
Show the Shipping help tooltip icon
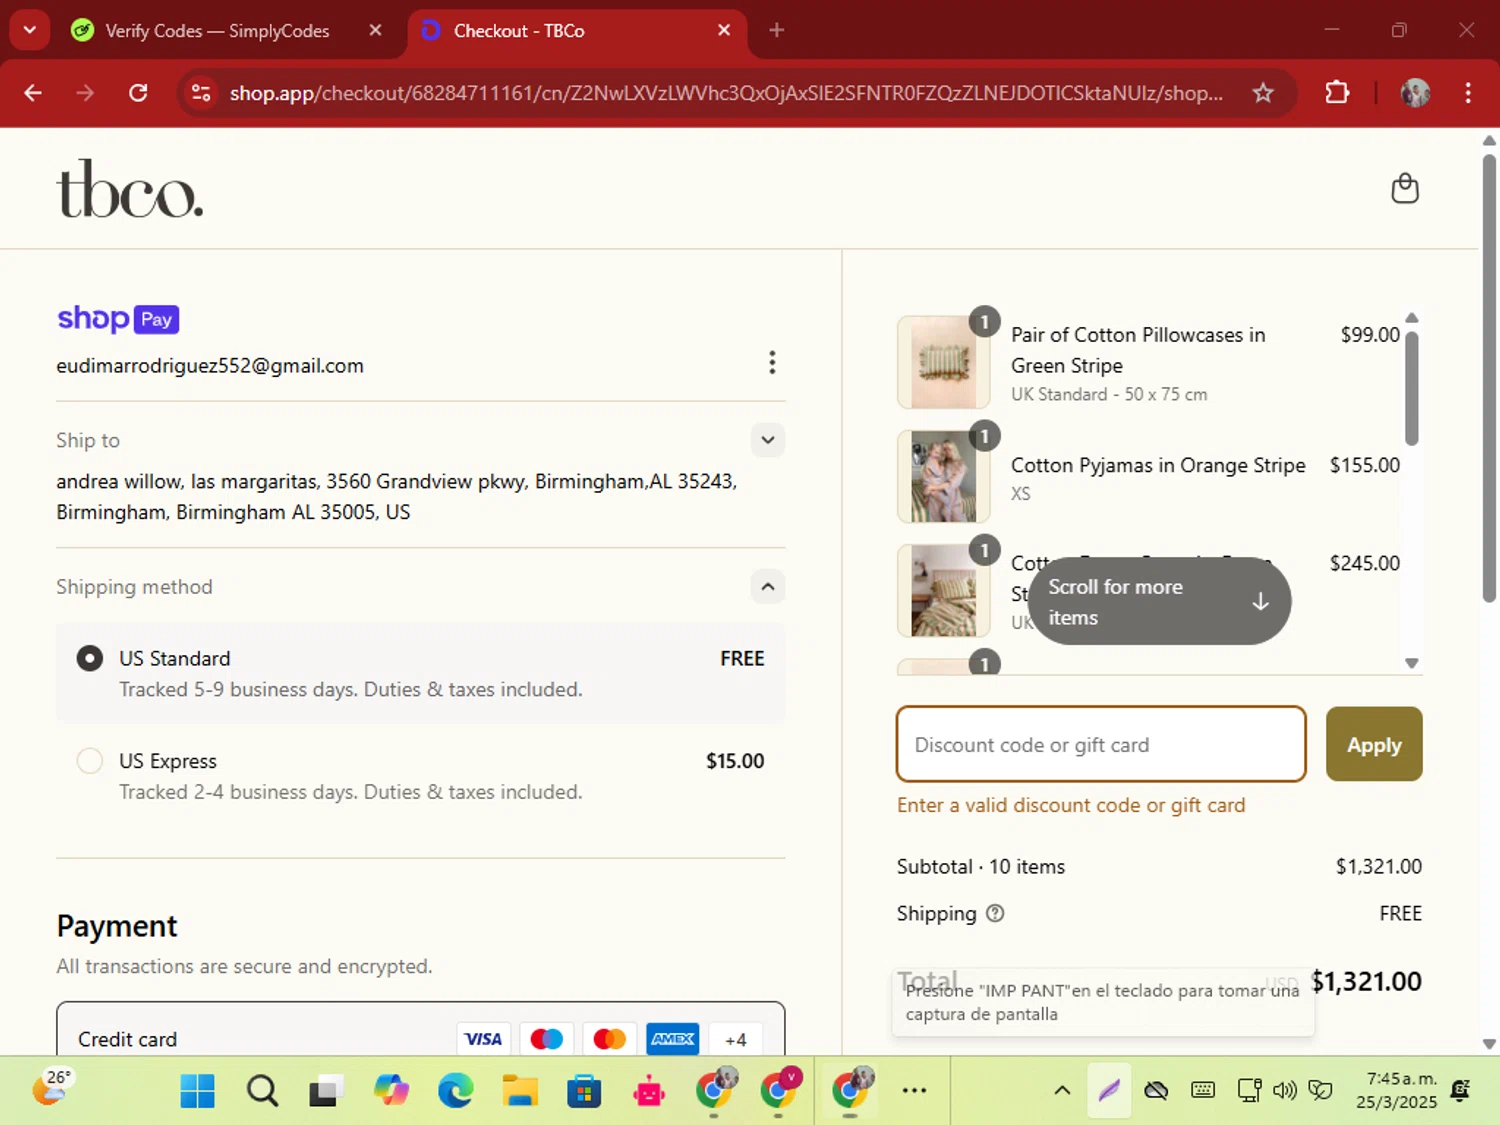(995, 913)
